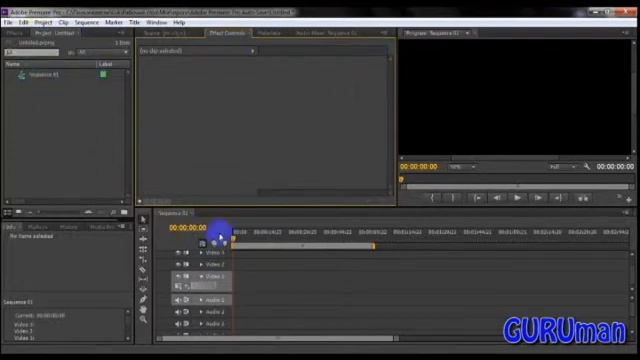Expand the Audio 2 track
Screen dimensions: 640x360
[201, 312]
